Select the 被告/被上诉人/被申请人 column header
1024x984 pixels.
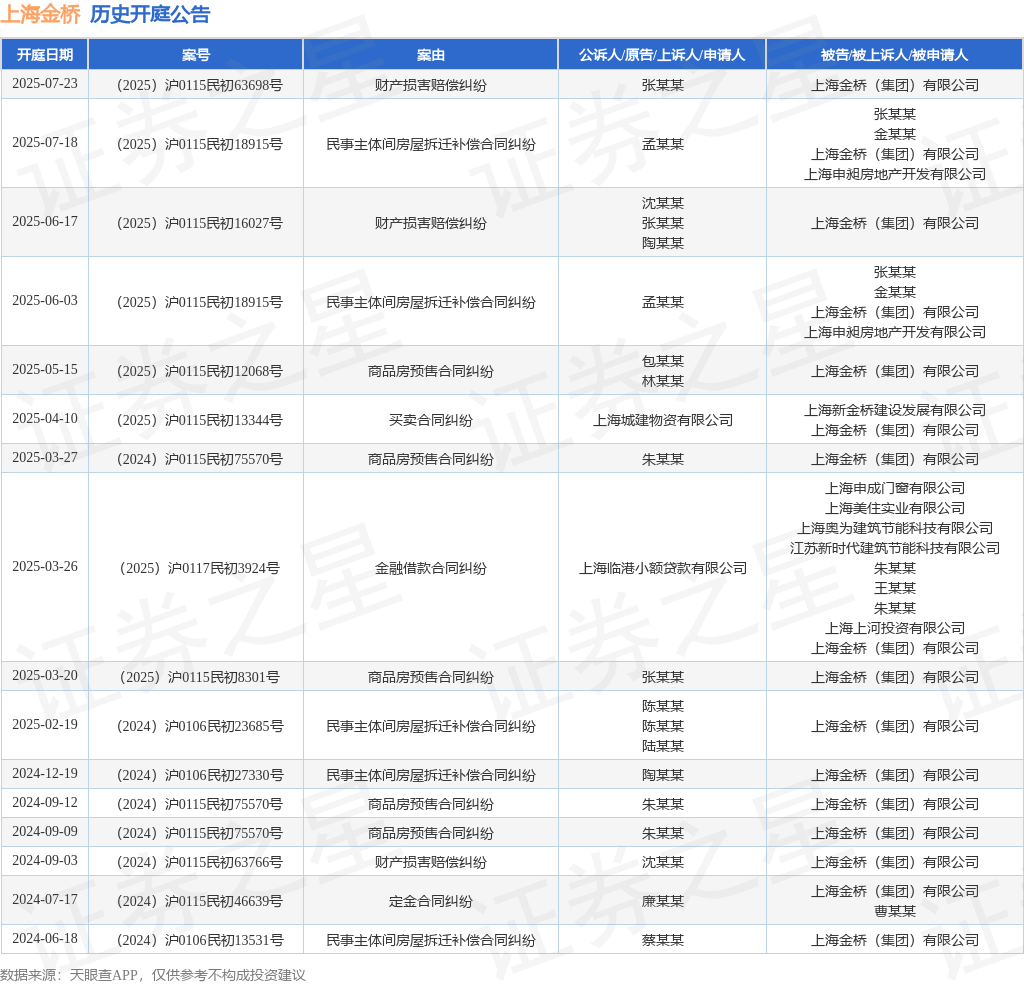pyautogui.click(x=894, y=55)
